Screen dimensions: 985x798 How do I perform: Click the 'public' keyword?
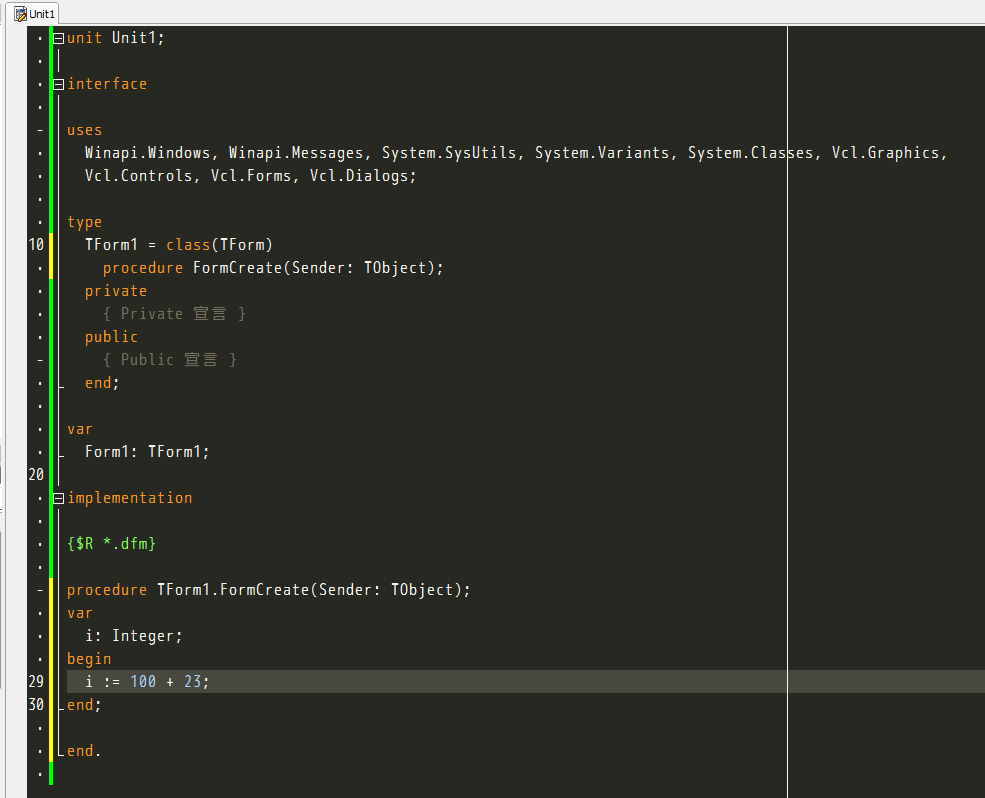pos(111,337)
